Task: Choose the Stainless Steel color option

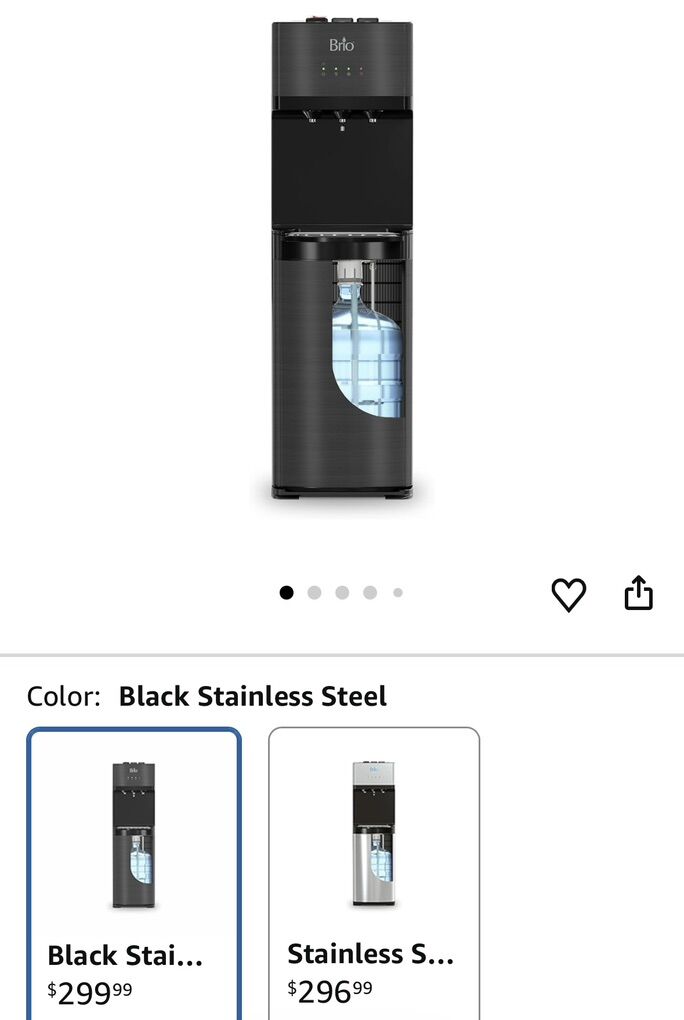Action: coord(374,872)
